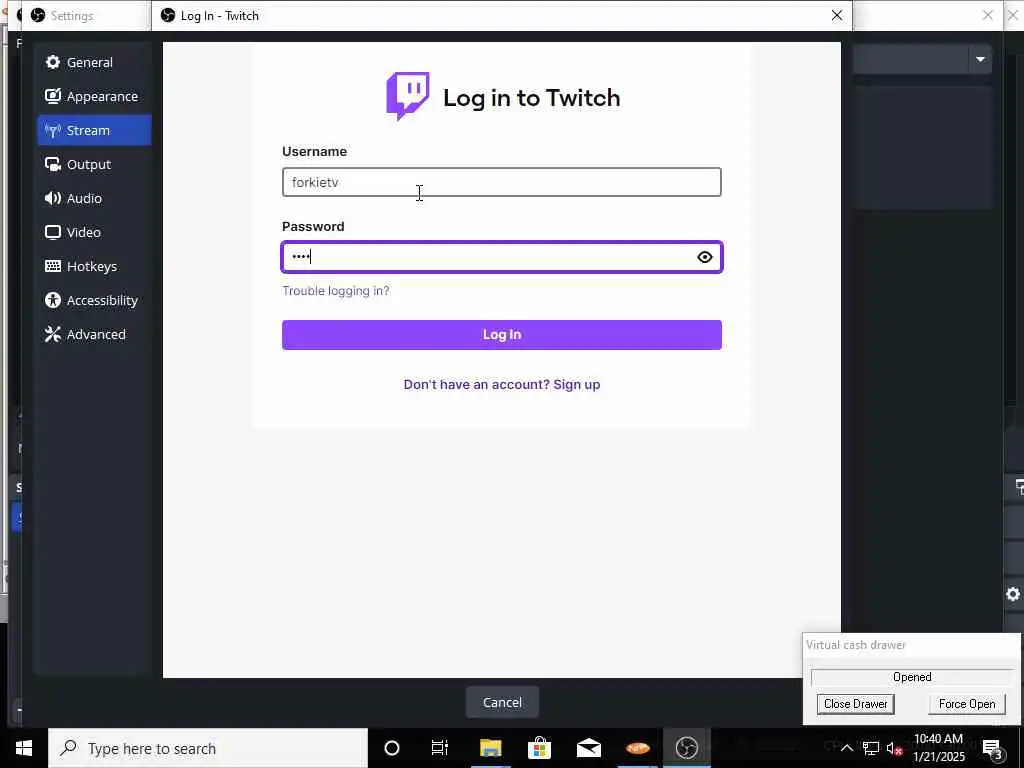Click the network icon in system tray

(871, 748)
